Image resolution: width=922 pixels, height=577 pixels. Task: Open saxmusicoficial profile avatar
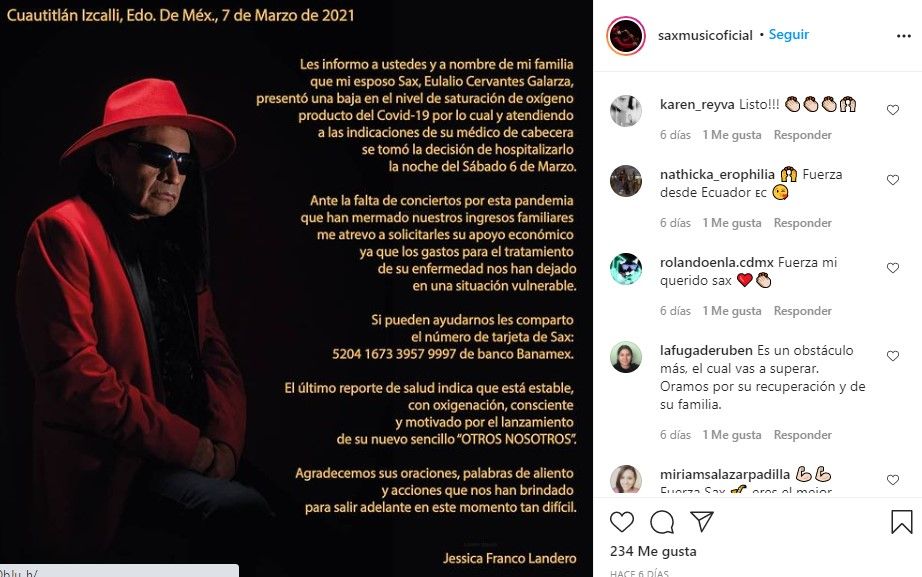[626, 36]
